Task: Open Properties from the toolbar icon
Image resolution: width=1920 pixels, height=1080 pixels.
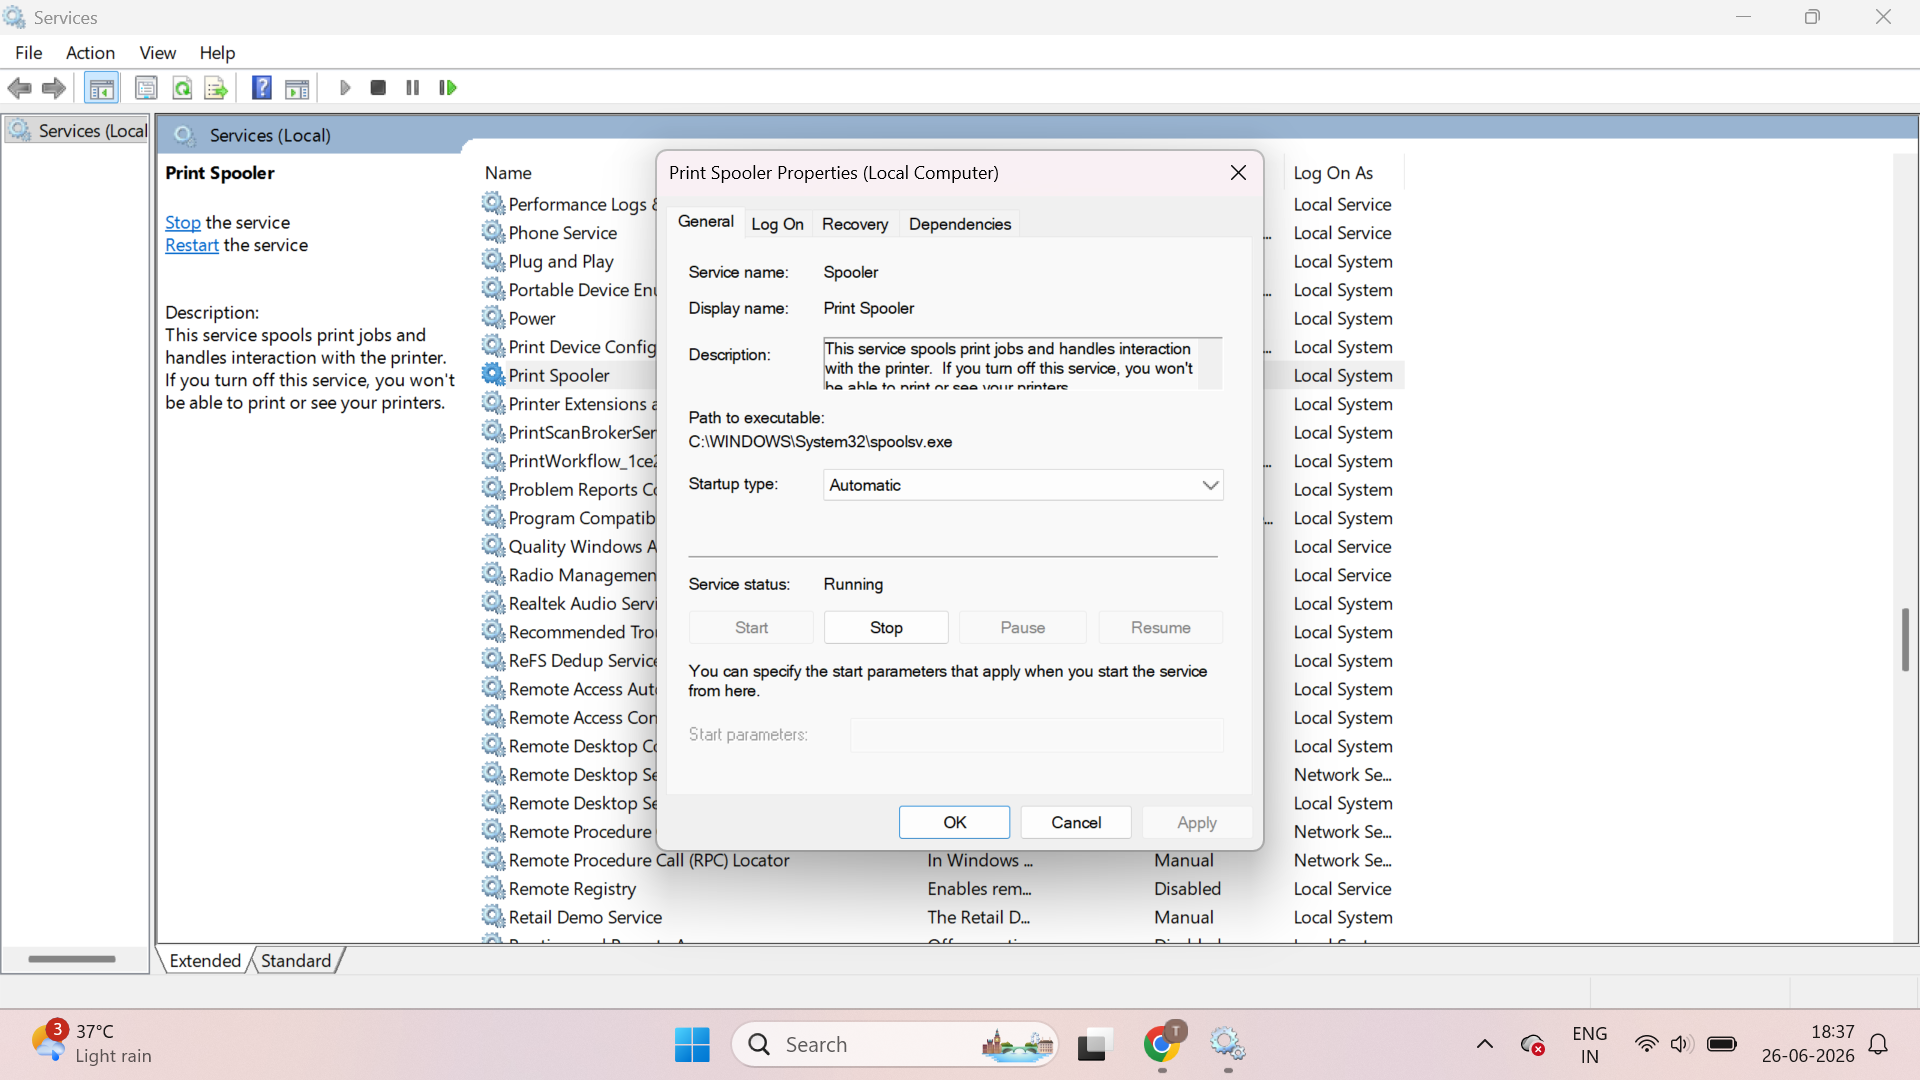Action: 146,88
